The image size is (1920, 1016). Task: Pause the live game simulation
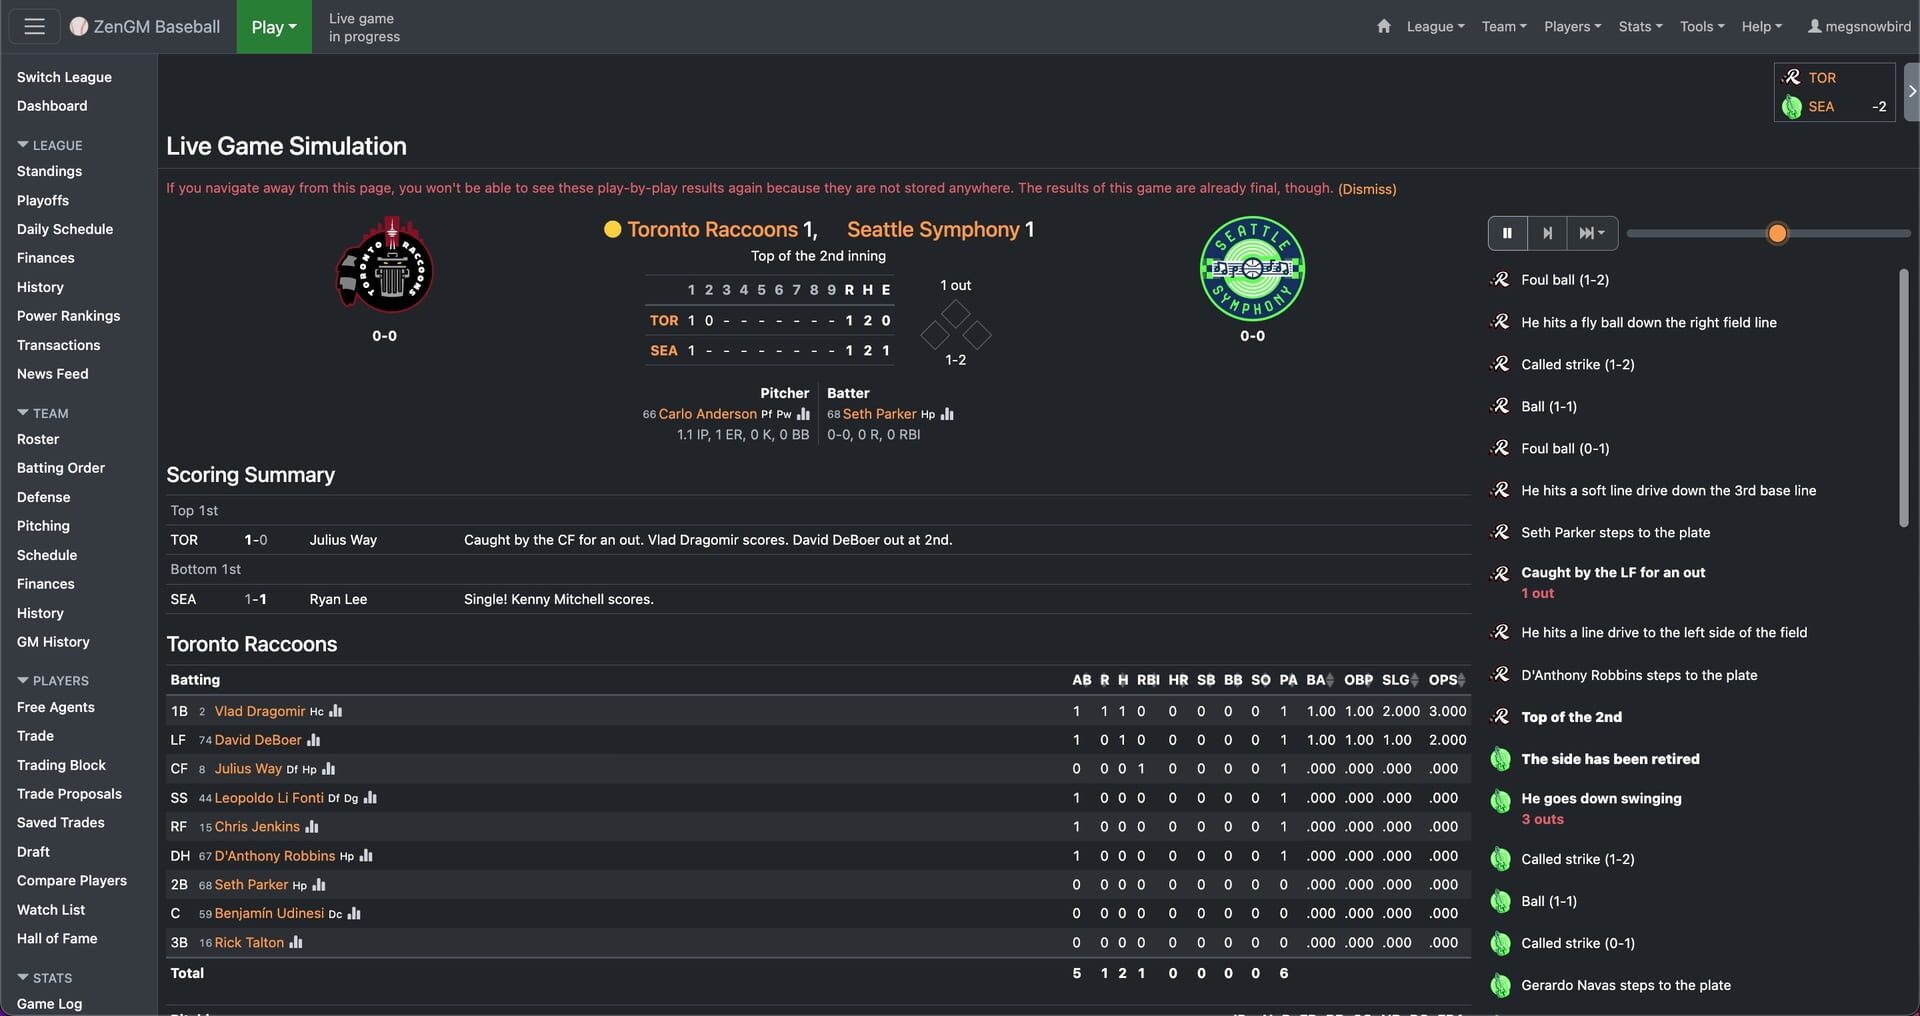tap(1507, 232)
